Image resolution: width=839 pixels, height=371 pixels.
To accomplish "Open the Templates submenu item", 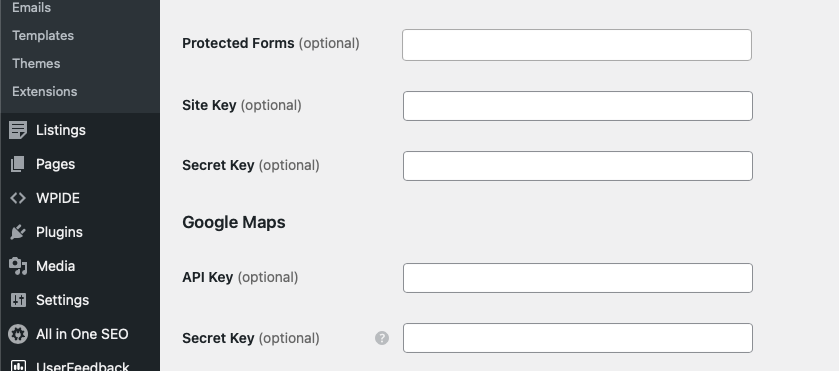I will point(43,35).
